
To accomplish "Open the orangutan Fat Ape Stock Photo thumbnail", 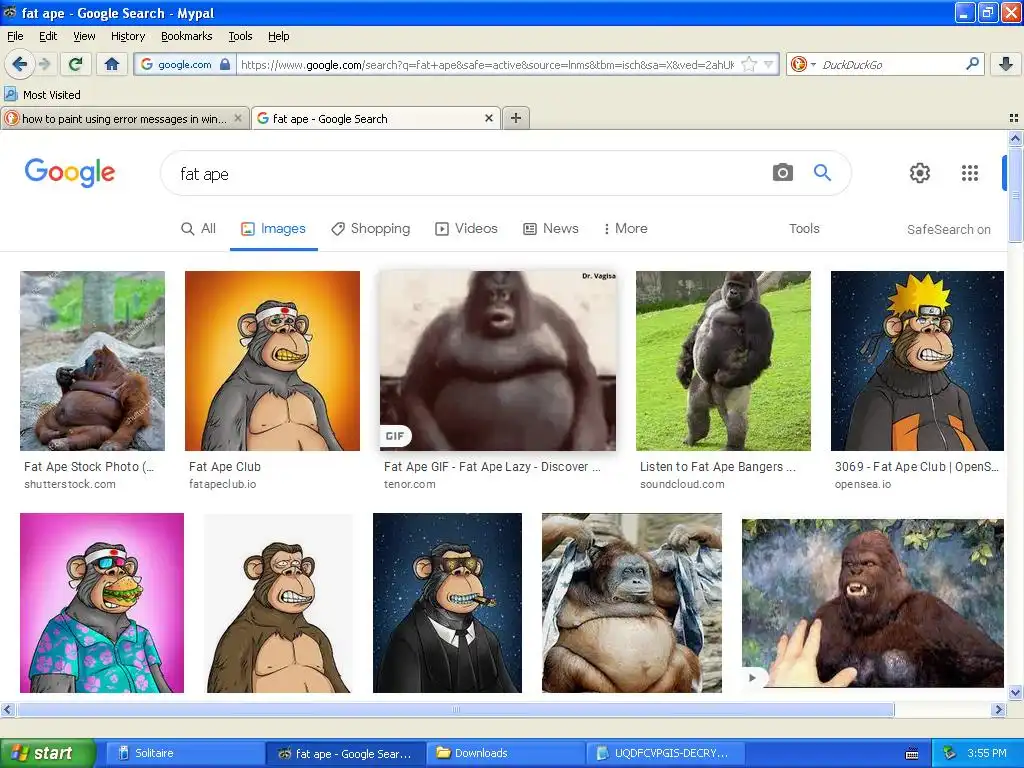I will tap(92, 360).
